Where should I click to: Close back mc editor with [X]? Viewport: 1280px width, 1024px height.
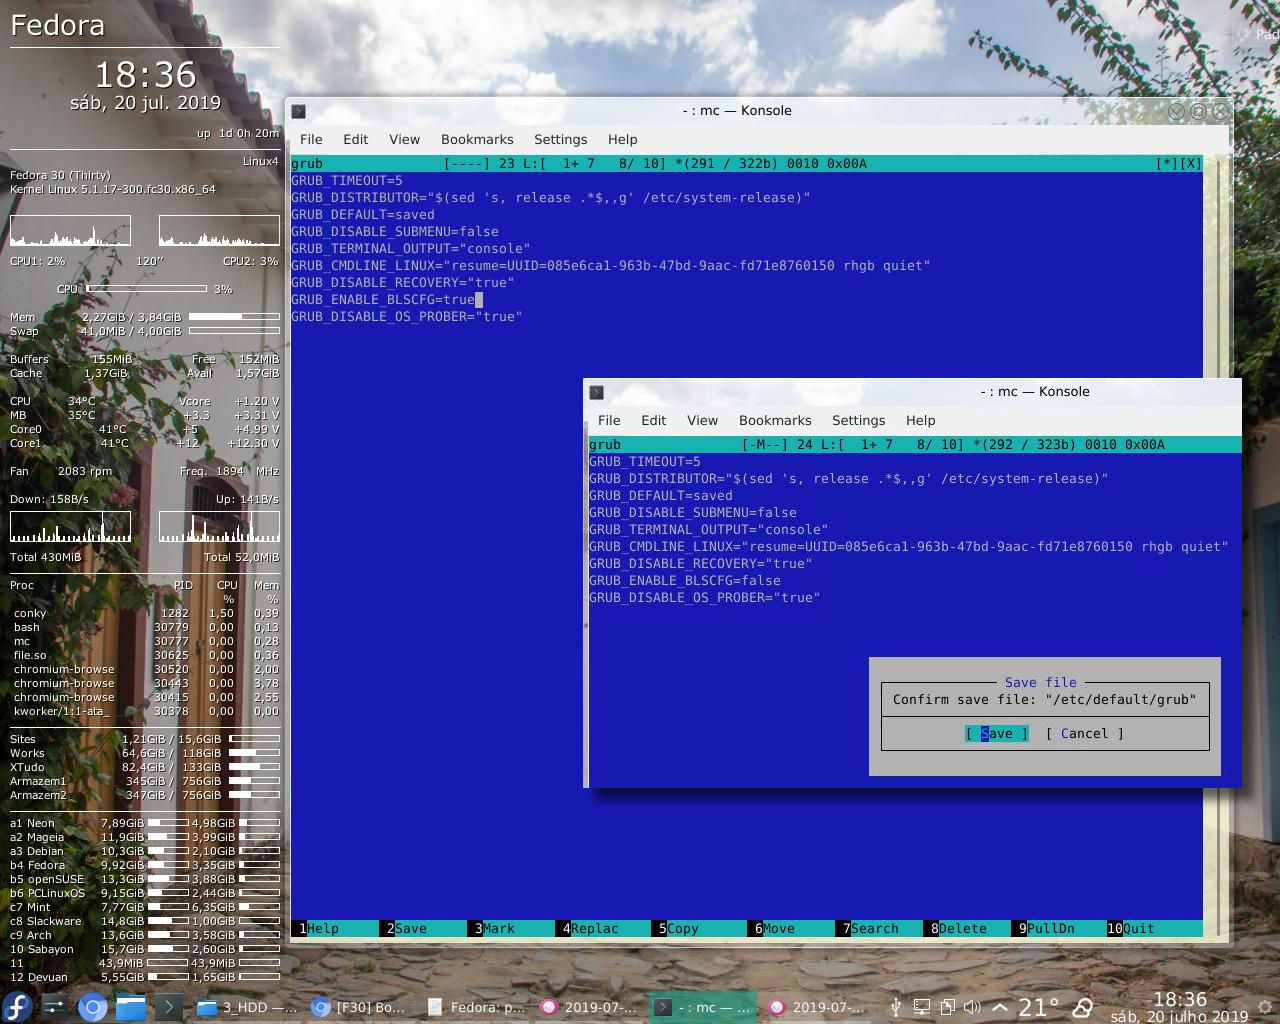coord(1191,163)
